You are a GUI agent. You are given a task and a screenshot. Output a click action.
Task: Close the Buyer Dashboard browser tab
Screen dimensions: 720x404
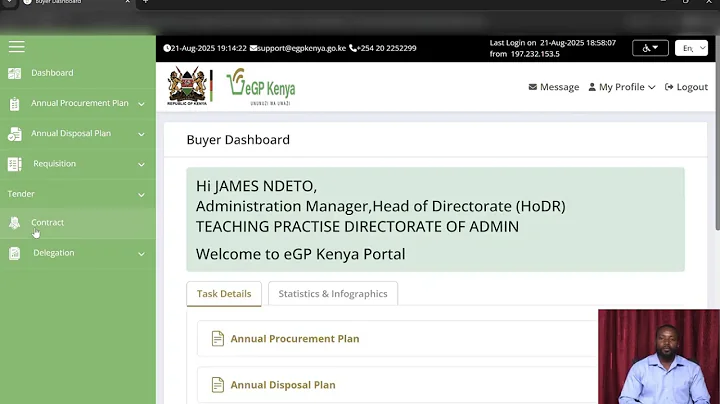128,2
